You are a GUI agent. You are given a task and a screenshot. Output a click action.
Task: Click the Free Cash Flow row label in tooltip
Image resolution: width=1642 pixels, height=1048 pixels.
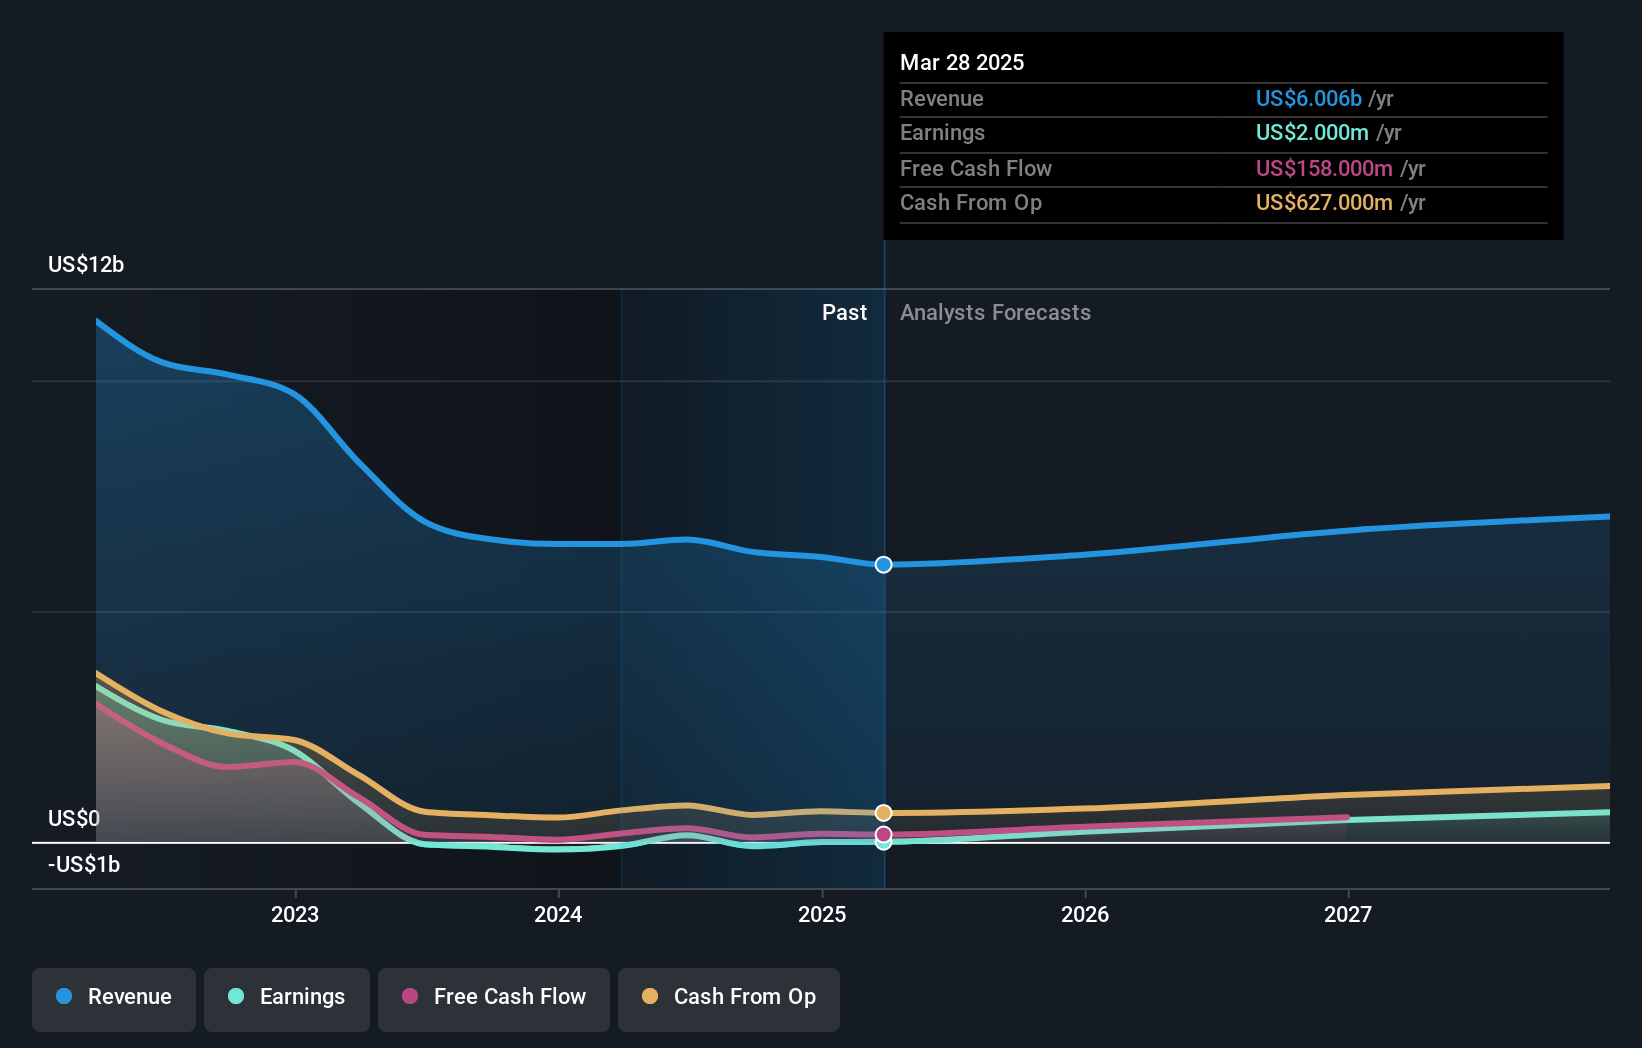click(x=976, y=168)
